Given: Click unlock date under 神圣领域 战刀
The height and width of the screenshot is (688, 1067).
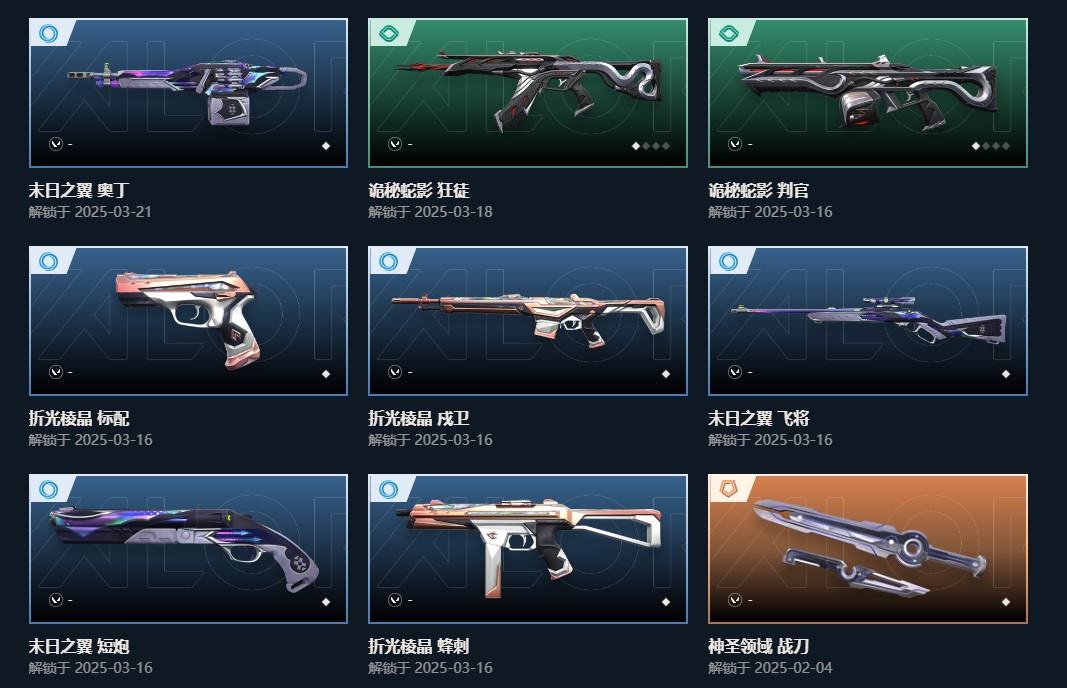Looking at the screenshot, I should 770,668.
